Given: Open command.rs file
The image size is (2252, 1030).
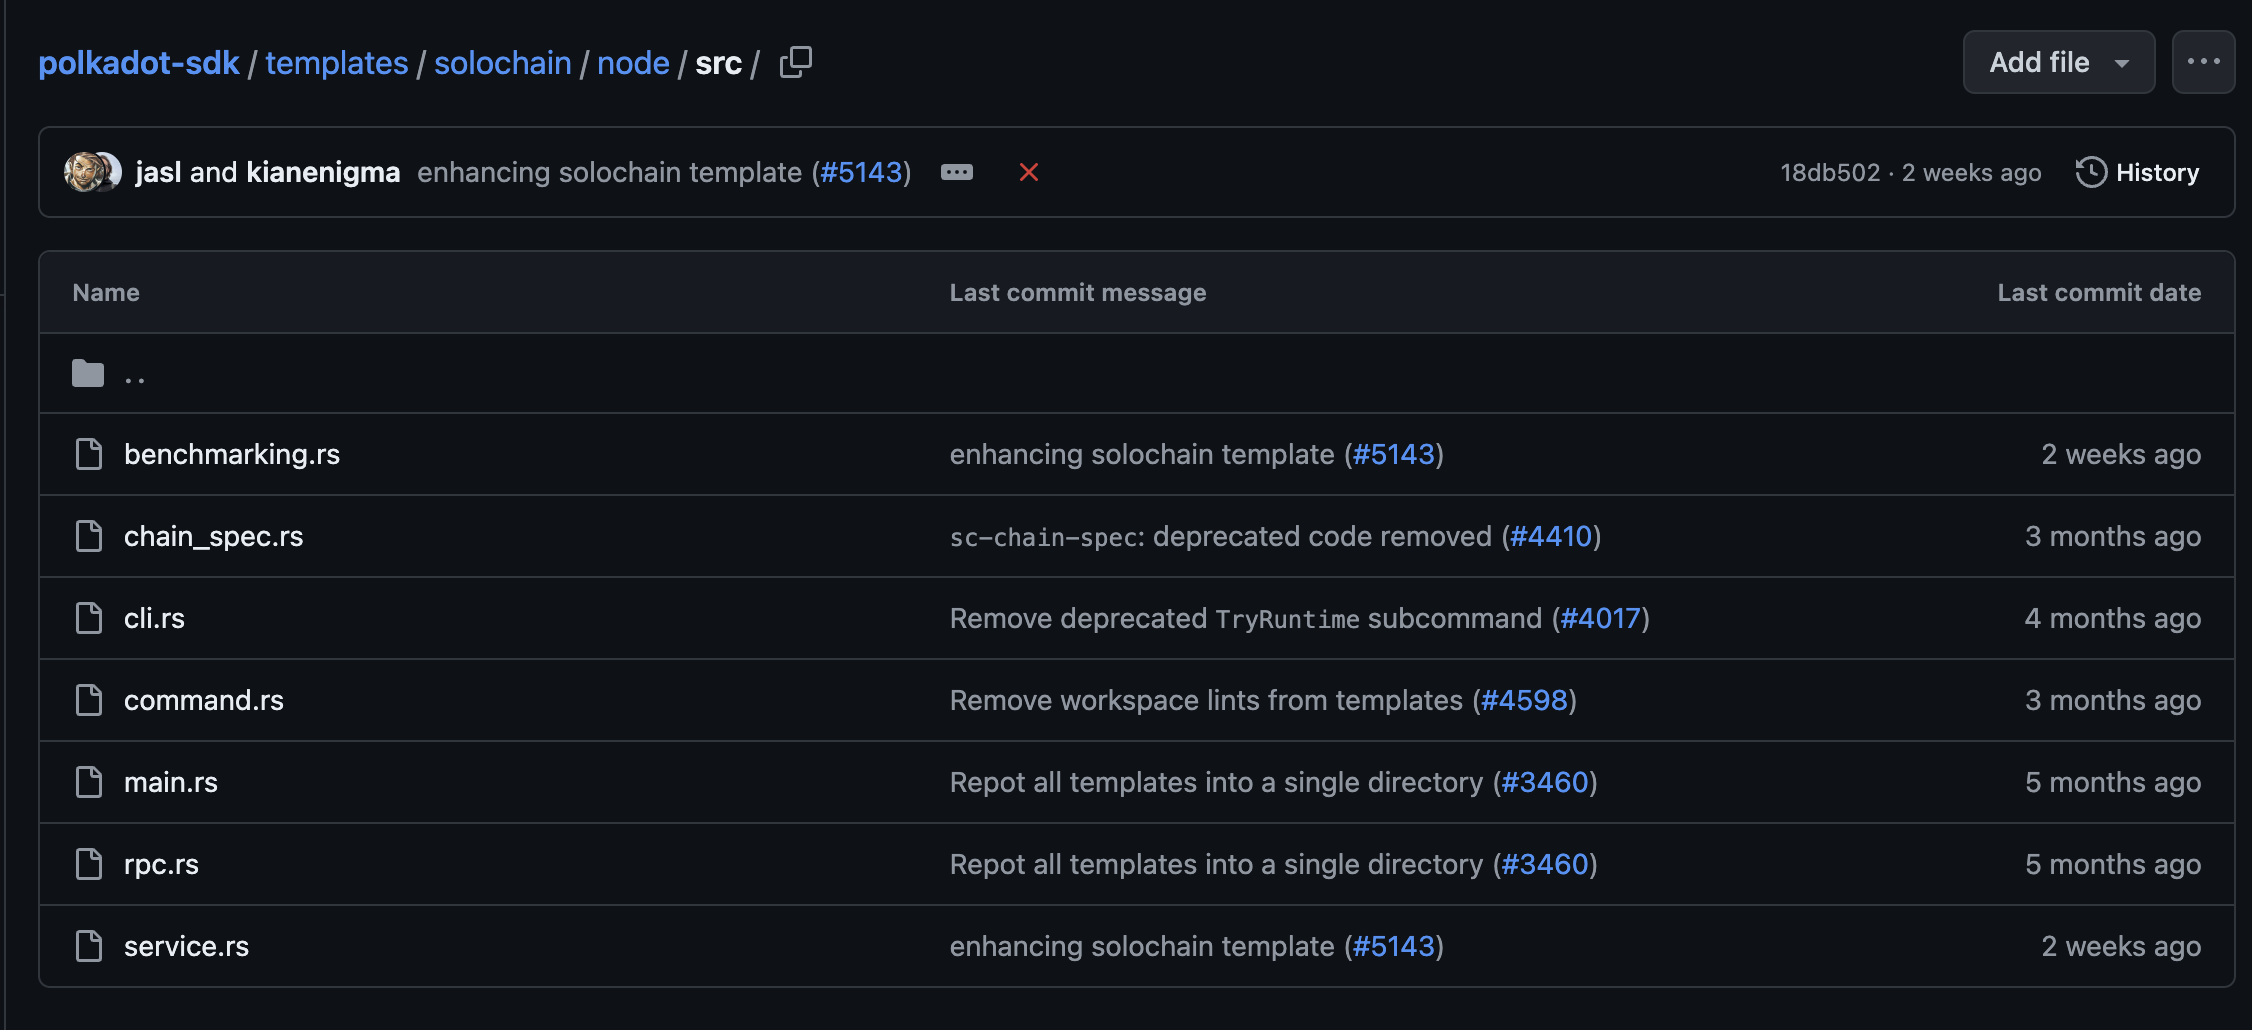Looking at the screenshot, I should click(x=204, y=700).
